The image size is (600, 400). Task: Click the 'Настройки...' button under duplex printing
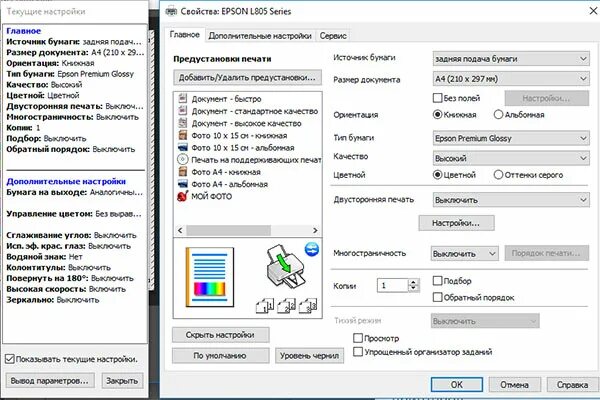(x=456, y=223)
